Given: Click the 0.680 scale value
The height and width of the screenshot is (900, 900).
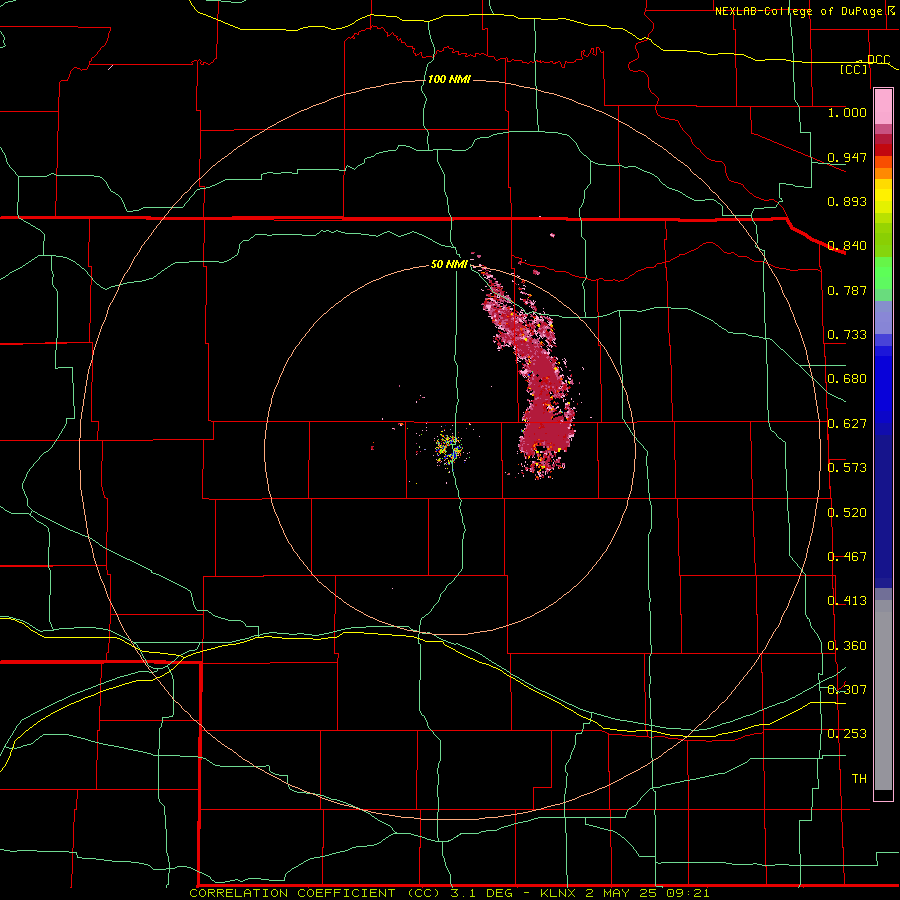Looking at the screenshot, I should 847,379.
